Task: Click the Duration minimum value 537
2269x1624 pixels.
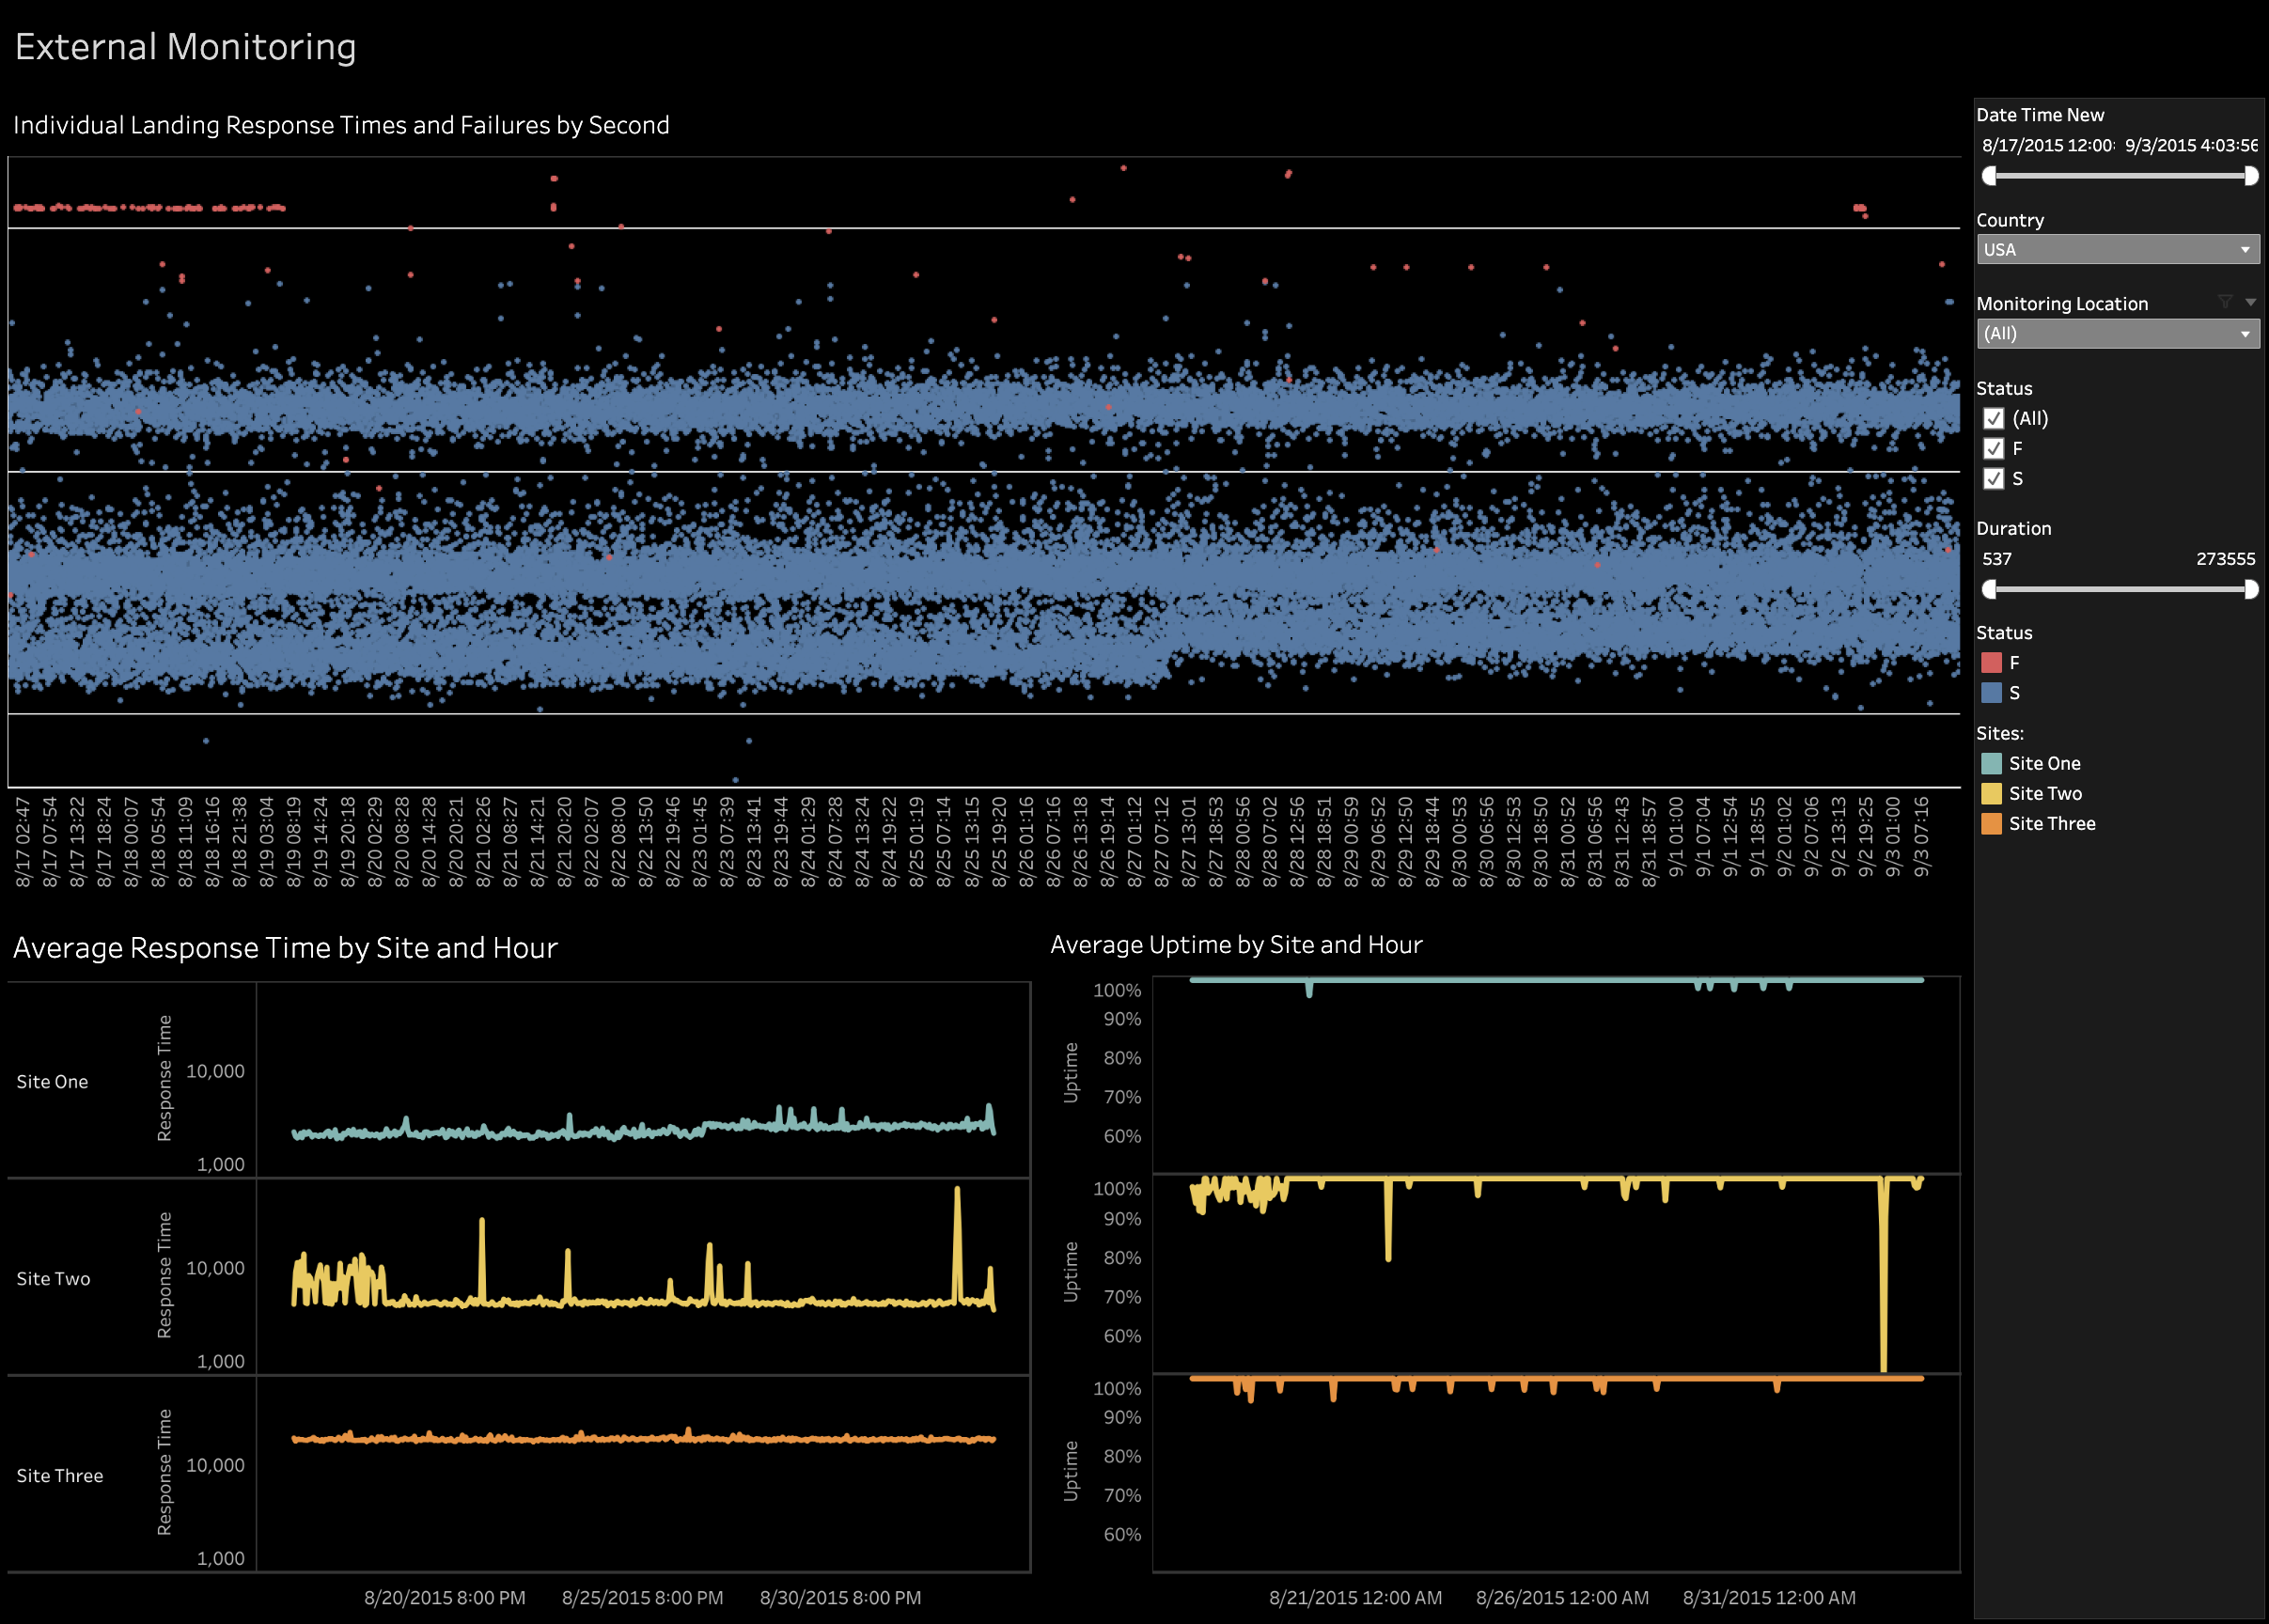Action: coord(1997,559)
